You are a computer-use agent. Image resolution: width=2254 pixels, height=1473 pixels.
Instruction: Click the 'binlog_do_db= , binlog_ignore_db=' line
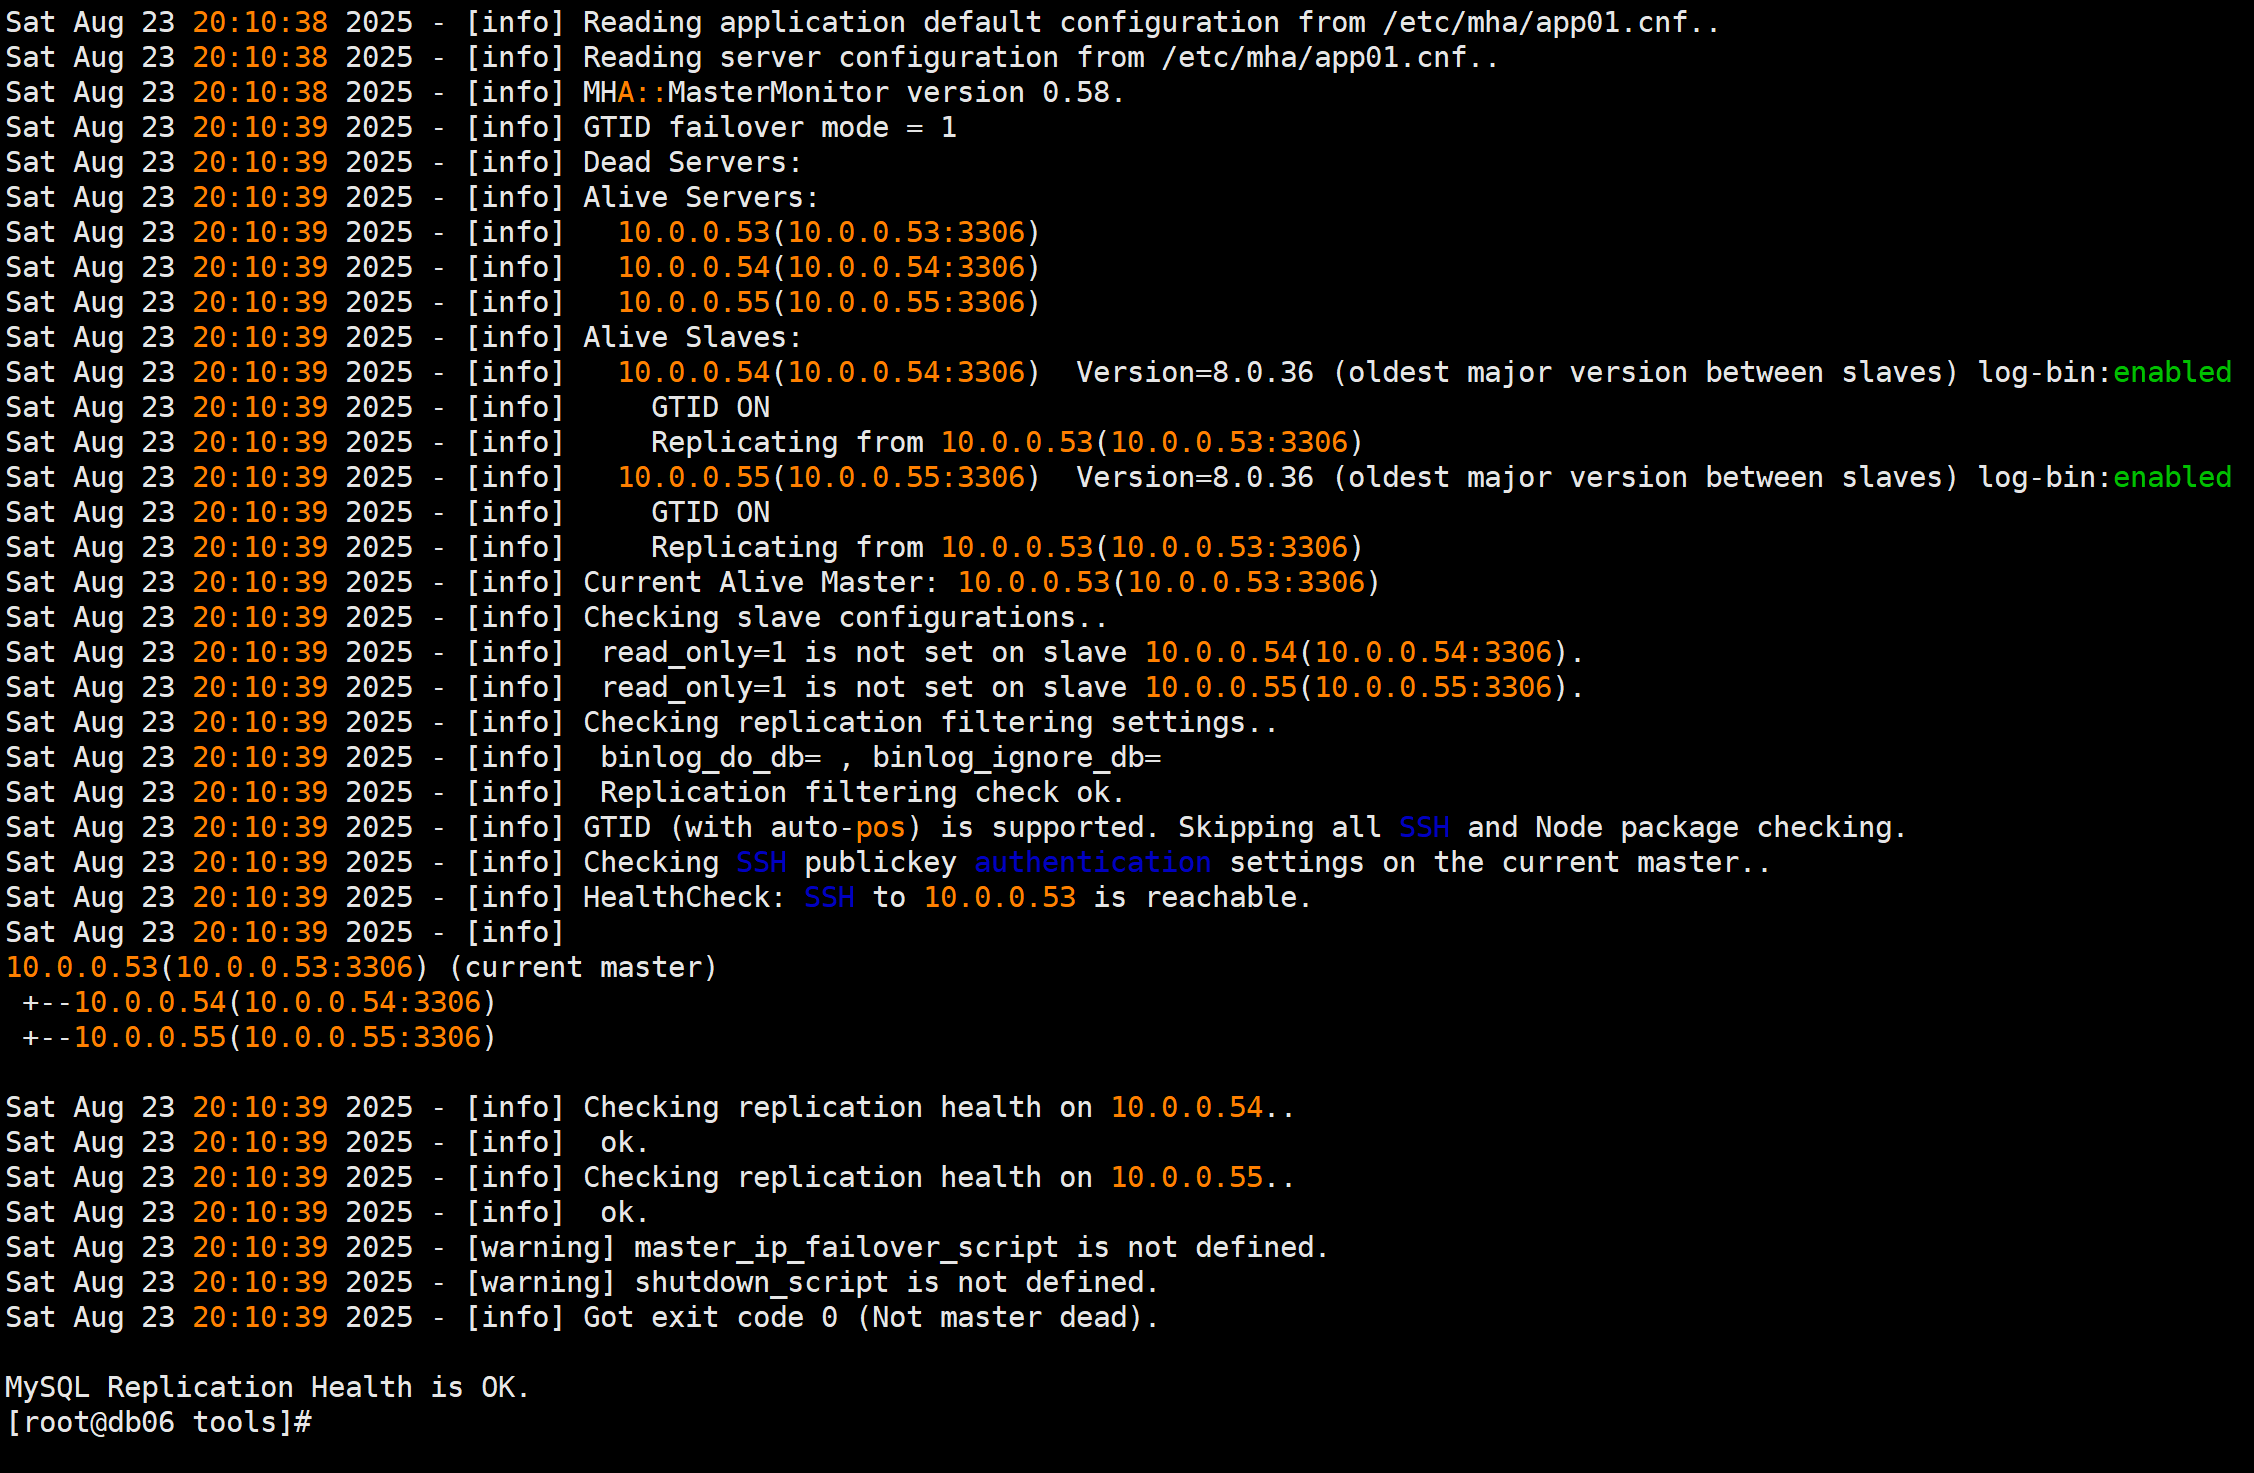click(881, 757)
